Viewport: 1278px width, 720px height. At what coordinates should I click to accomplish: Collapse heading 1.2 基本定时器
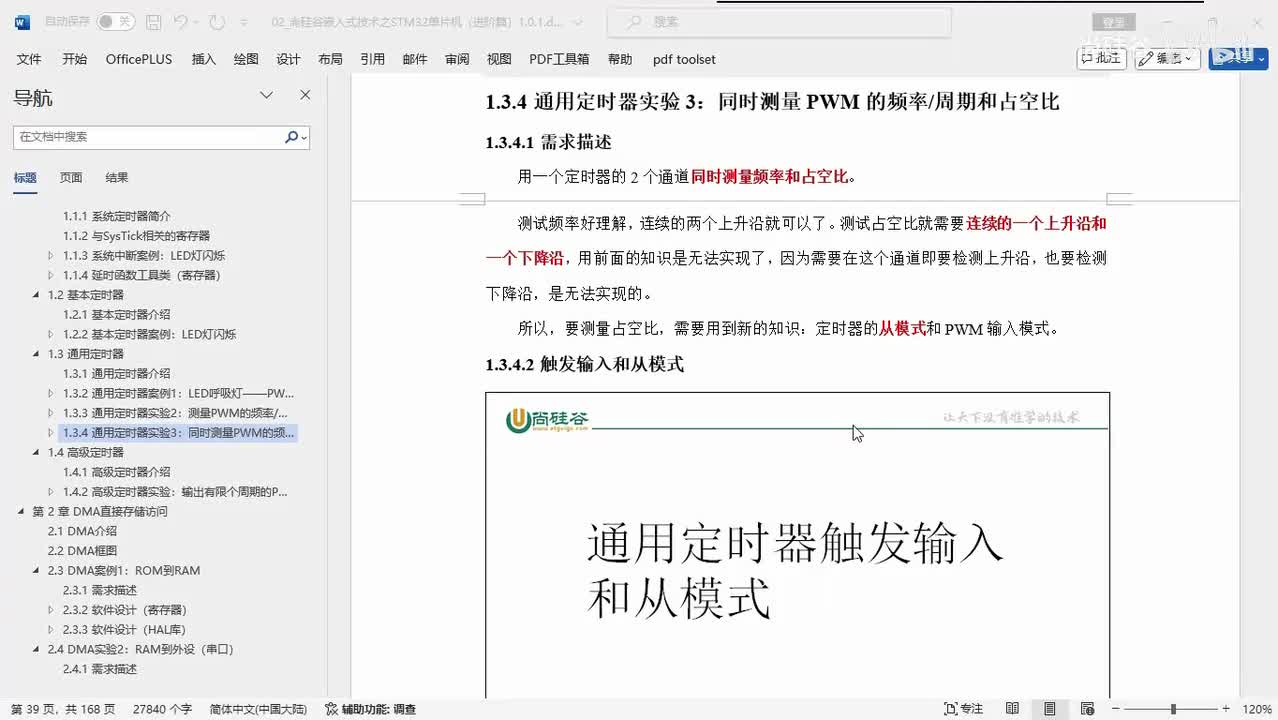pyautogui.click(x=37, y=295)
